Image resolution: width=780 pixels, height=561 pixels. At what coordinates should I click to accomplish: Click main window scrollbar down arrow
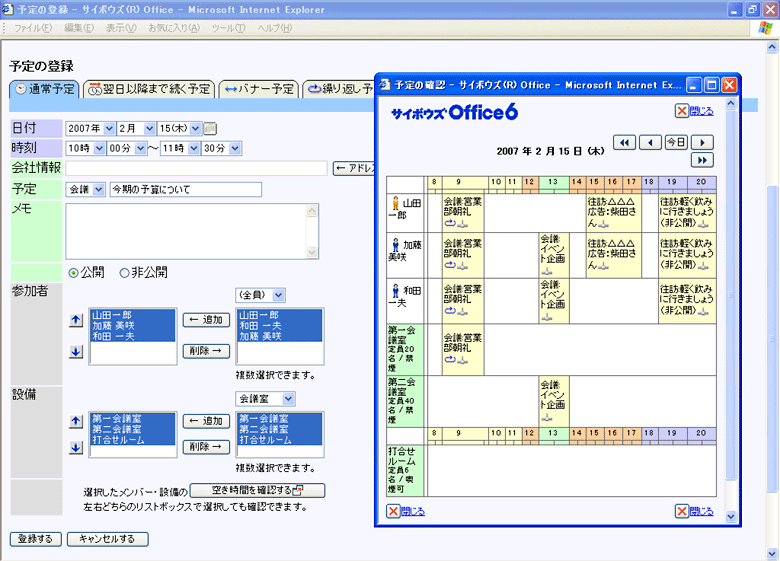coord(772,553)
